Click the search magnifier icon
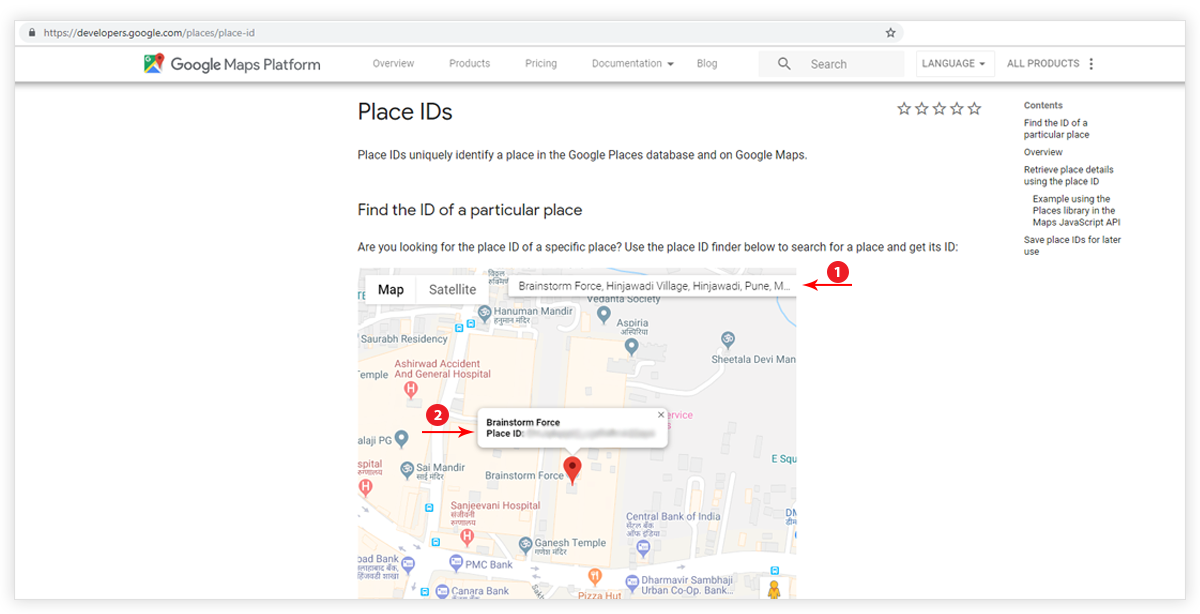1200x614 pixels. pos(784,64)
